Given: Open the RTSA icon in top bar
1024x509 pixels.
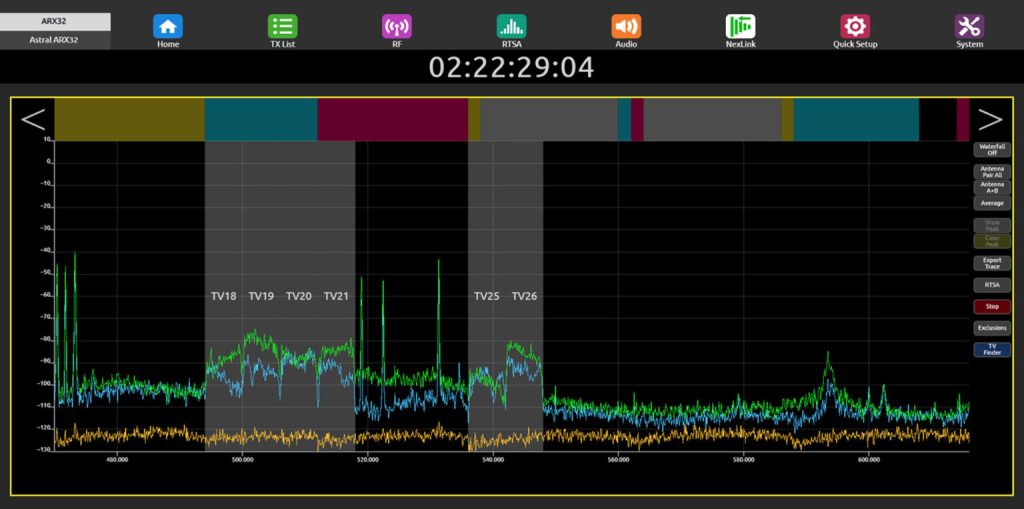Looking at the screenshot, I should tap(511, 27).
